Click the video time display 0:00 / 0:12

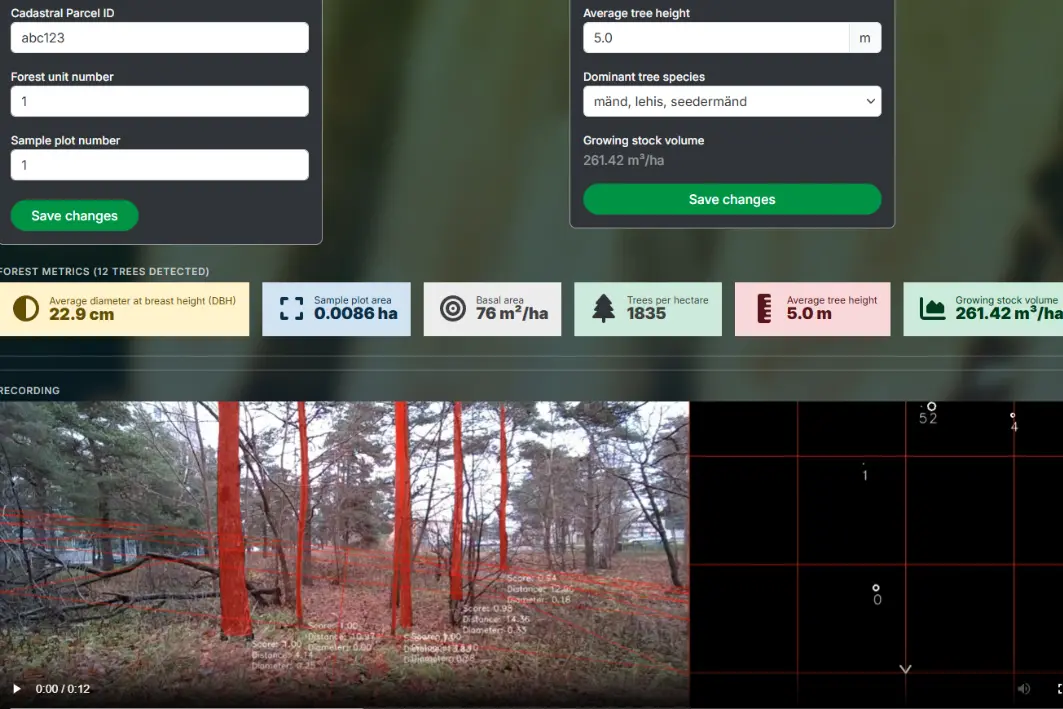click(x=62, y=689)
